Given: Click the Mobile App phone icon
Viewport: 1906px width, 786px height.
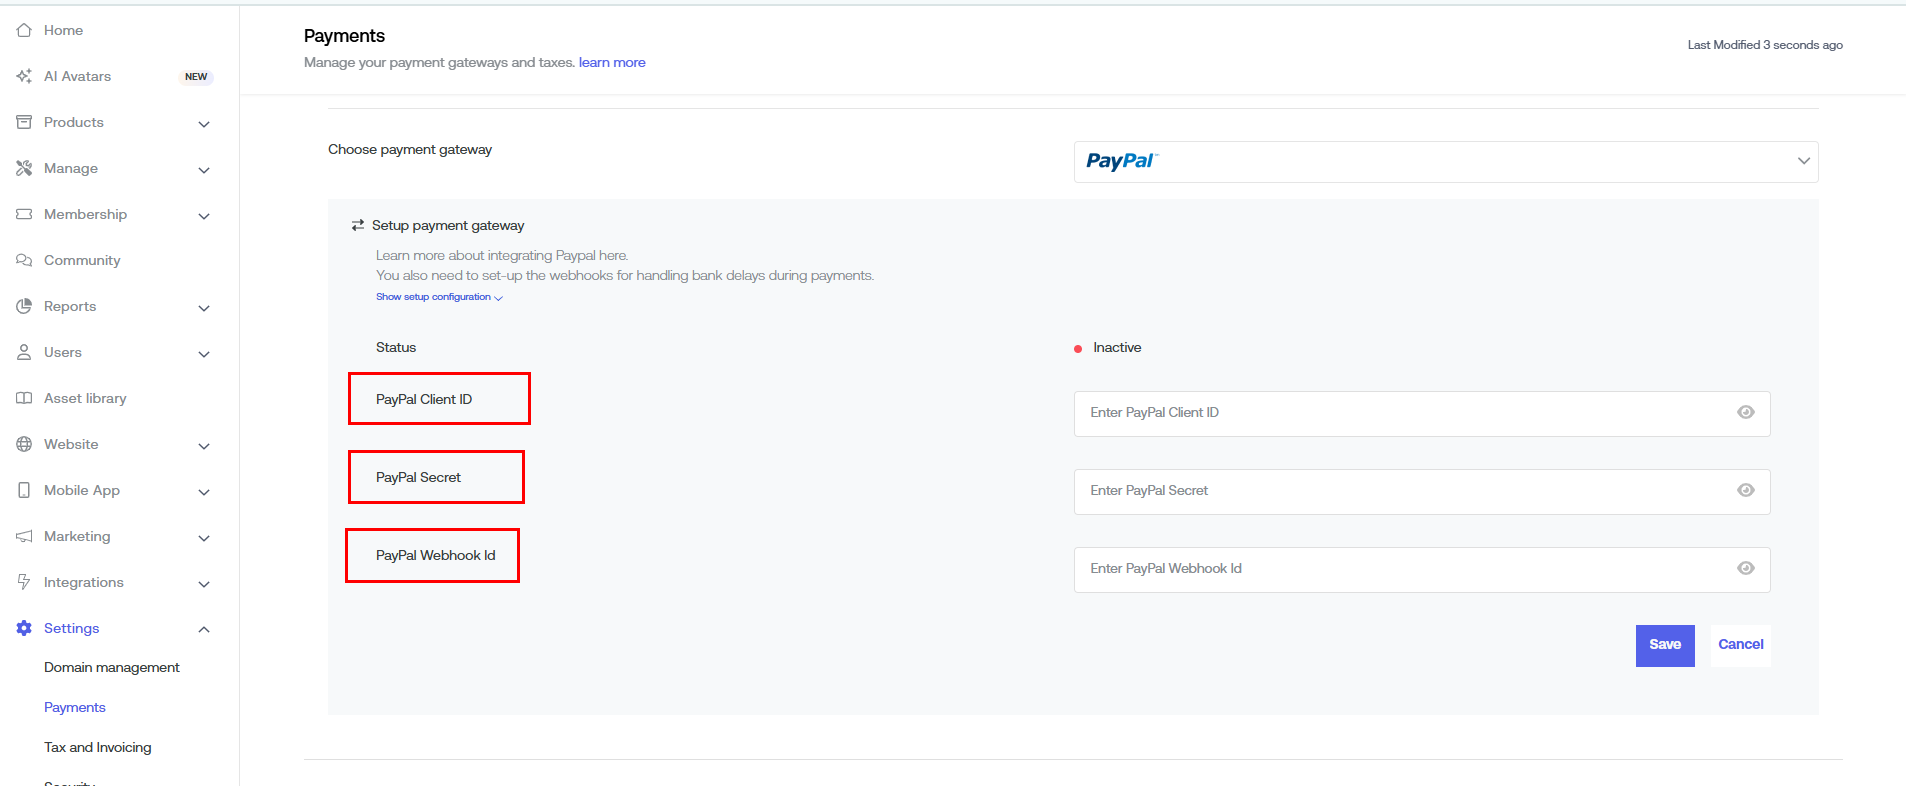Looking at the screenshot, I should click(24, 491).
